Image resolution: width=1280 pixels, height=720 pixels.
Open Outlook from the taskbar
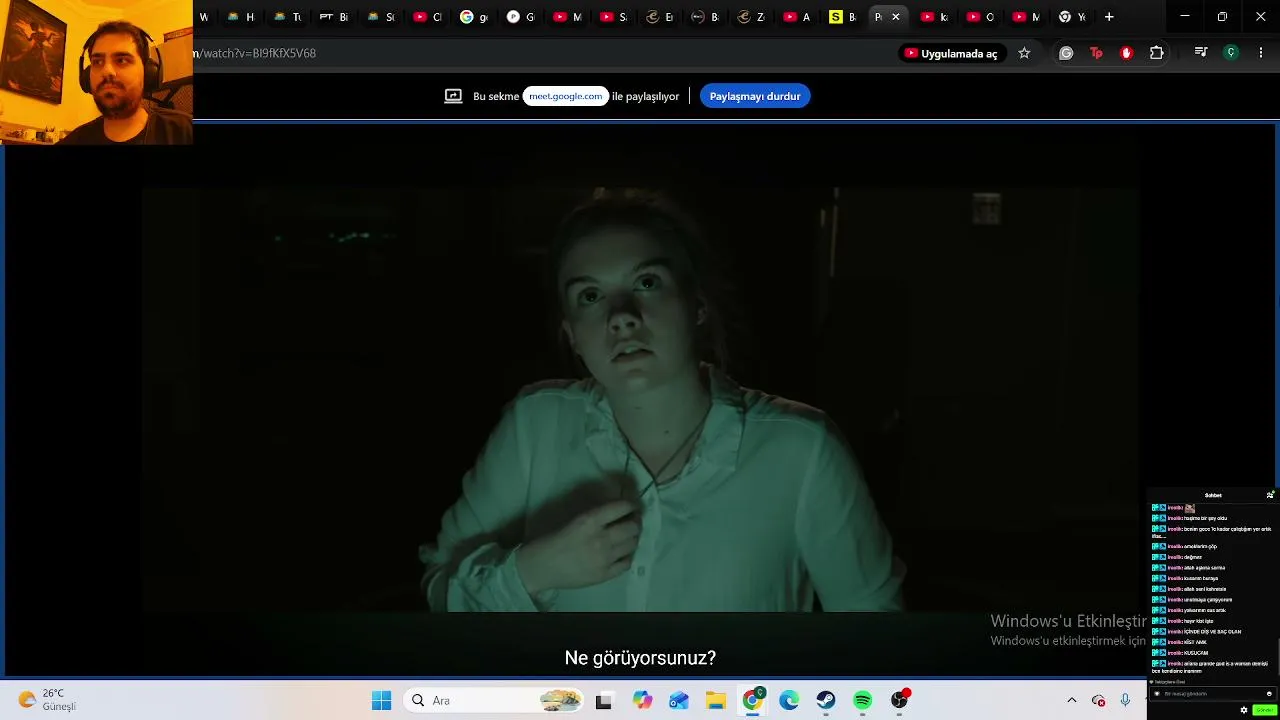point(679,701)
